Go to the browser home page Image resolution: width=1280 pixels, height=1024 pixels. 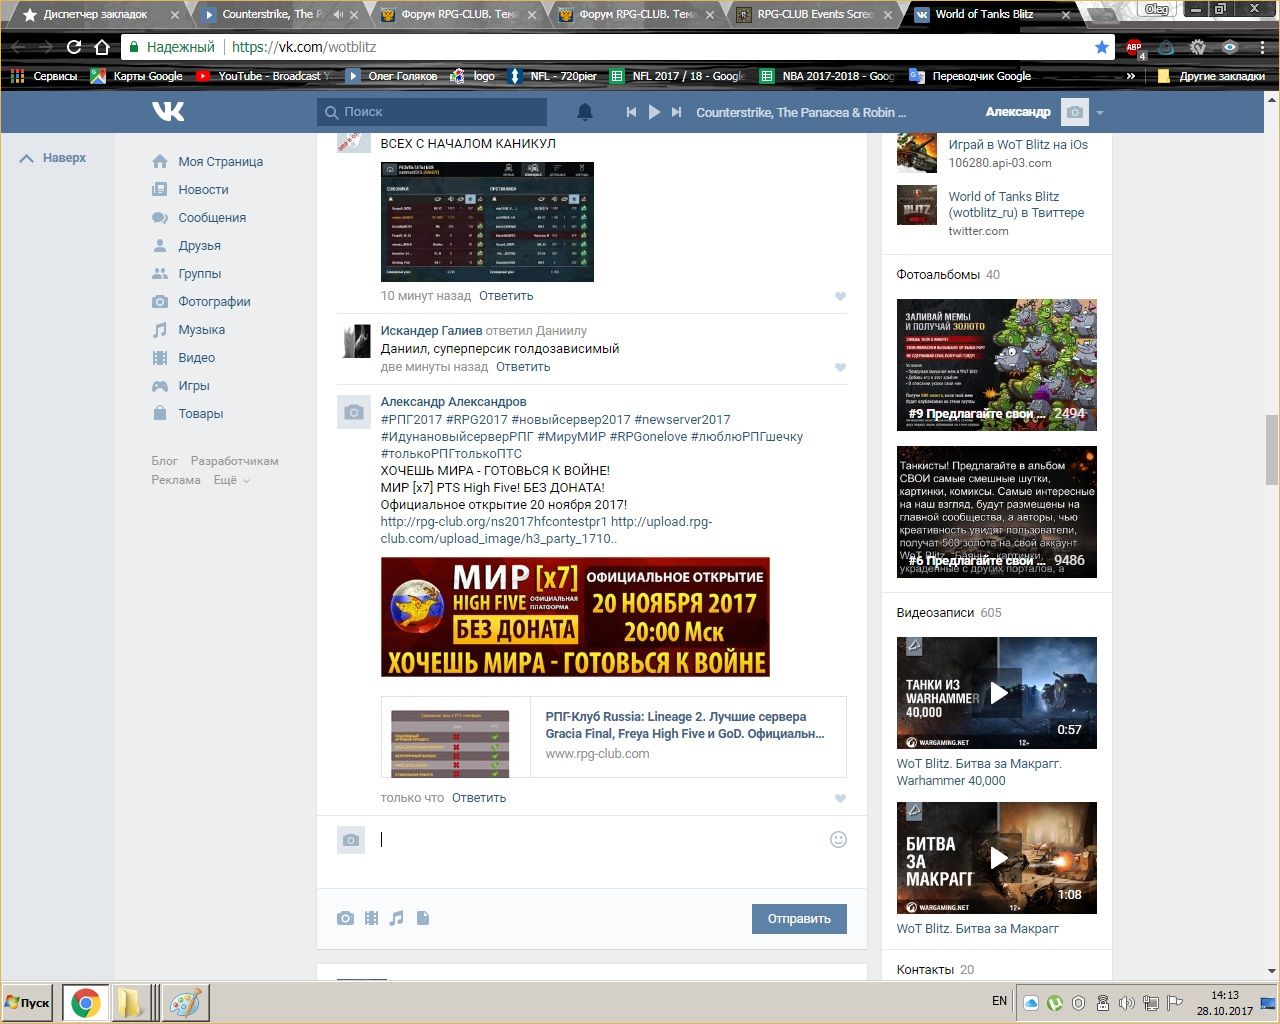point(102,47)
